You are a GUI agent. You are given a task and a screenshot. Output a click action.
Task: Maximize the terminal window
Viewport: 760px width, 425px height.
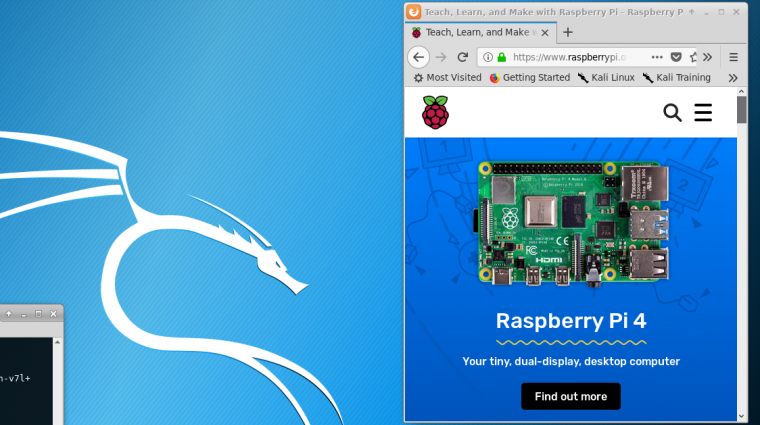click(x=38, y=314)
